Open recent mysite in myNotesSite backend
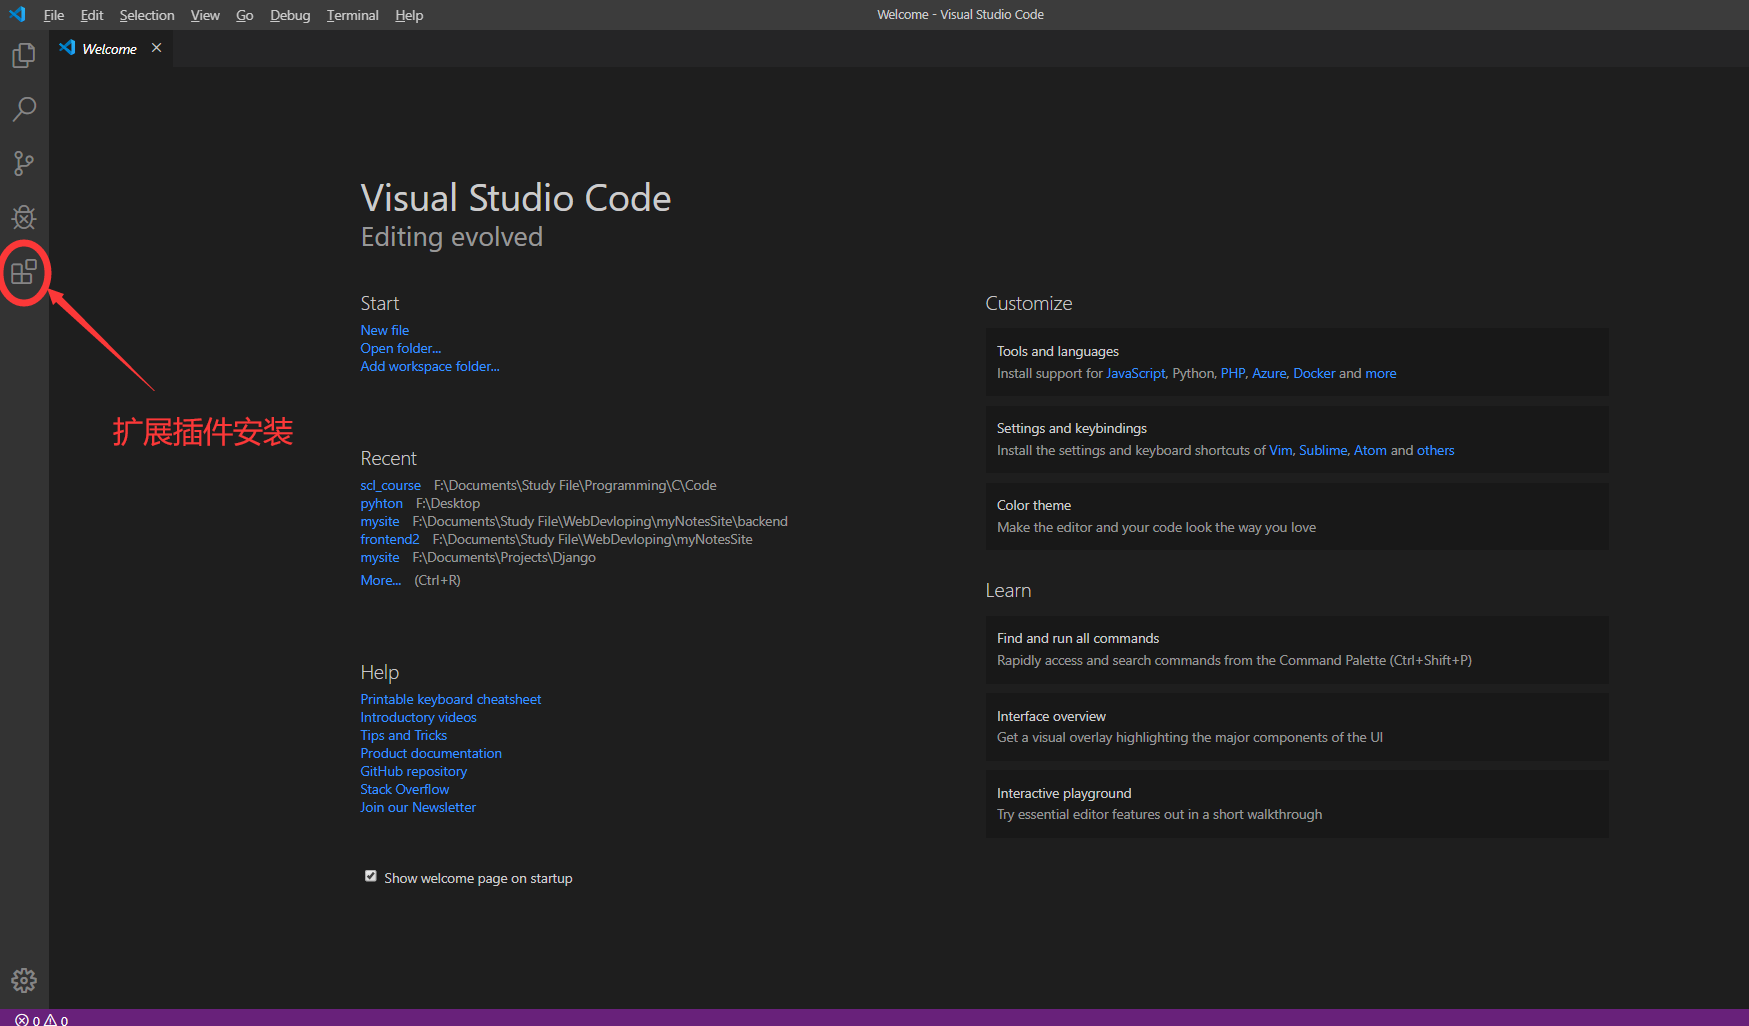Screen dimensions: 1749x1026 coord(380,521)
